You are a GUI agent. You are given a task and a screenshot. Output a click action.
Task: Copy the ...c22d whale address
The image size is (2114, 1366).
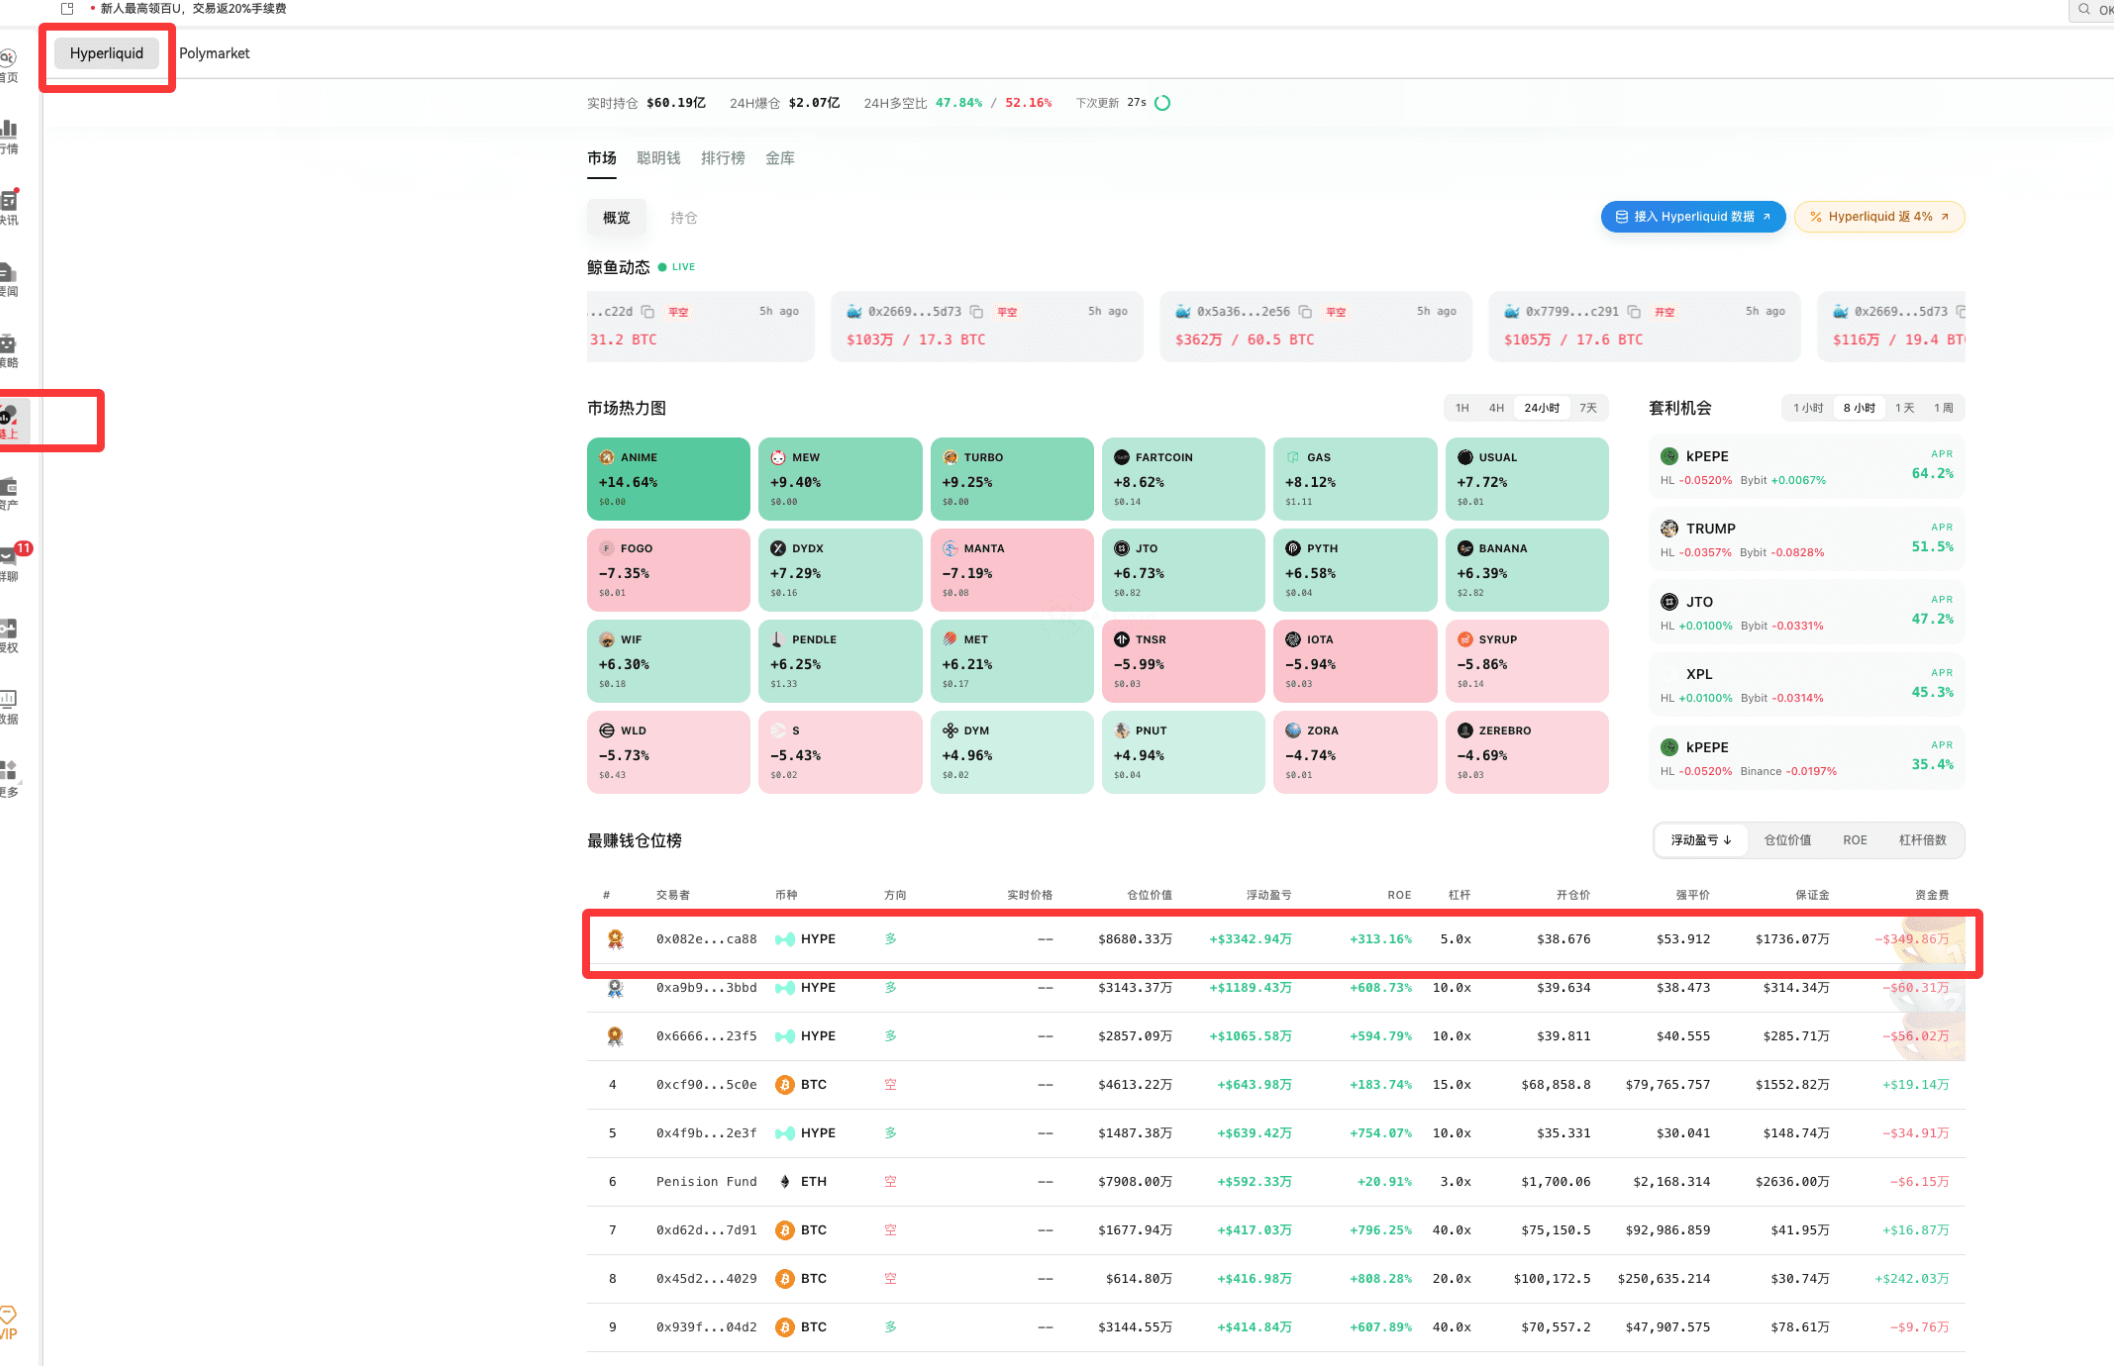pos(648,312)
